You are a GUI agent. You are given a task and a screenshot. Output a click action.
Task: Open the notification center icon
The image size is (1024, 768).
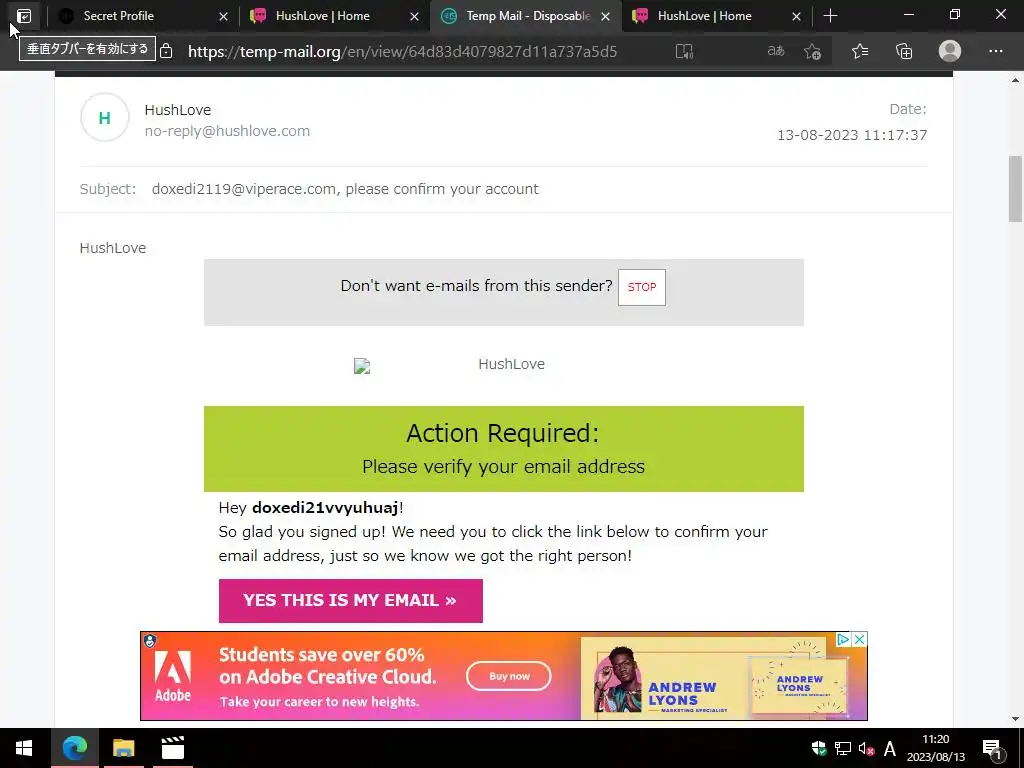tap(992, 748)
